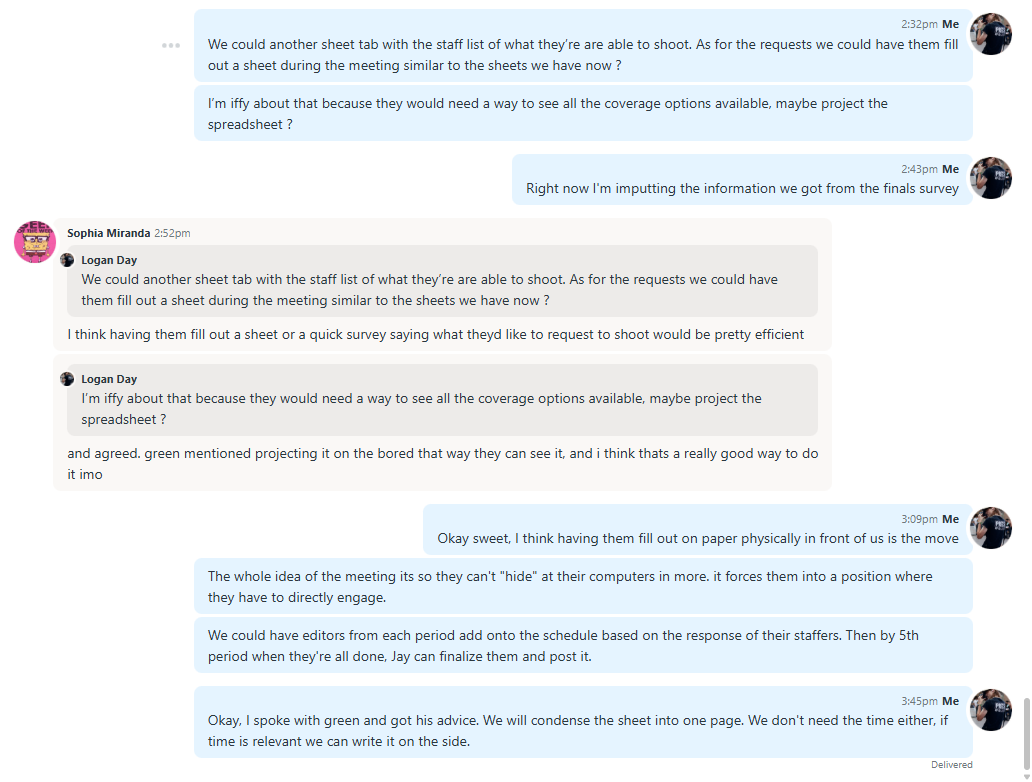Select the message about editors from each period
Viewport: 1032px width, 782px height.
coord(582,645)
